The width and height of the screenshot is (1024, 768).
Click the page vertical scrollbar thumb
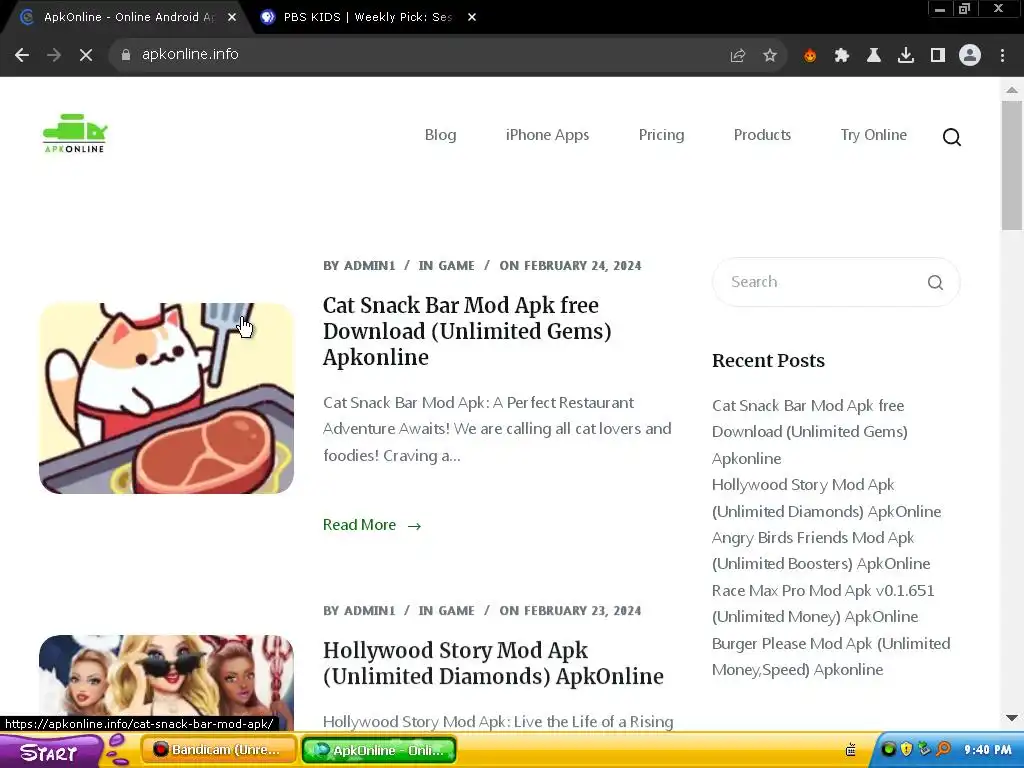coord(1012,165)
